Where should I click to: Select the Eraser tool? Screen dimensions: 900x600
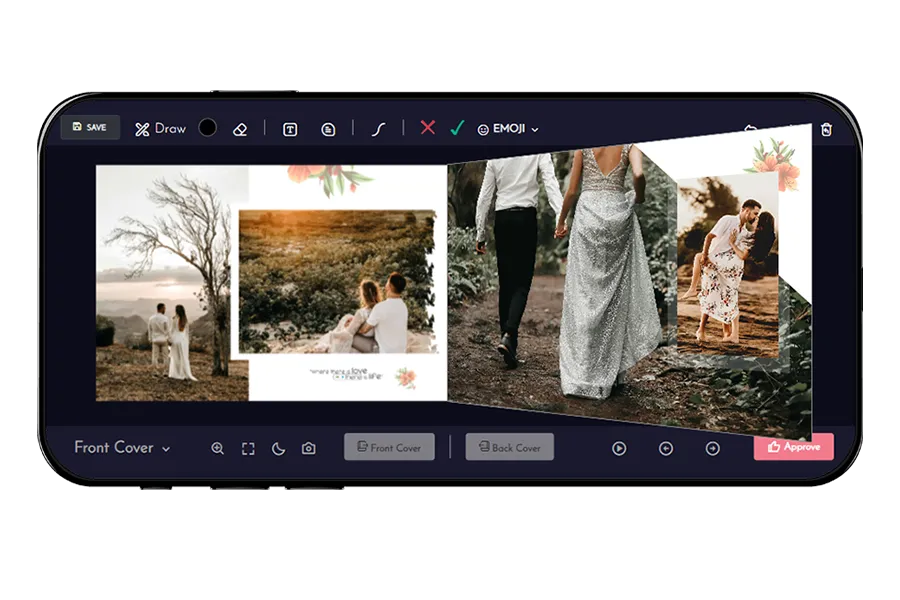tap(240, 129)
